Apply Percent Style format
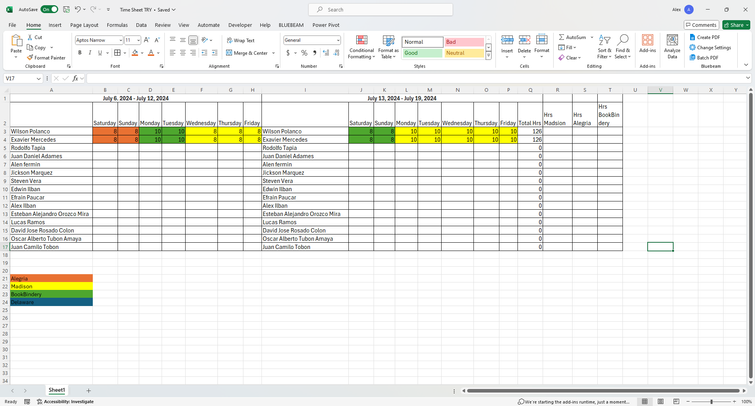Screen dimensions: 755x406 click(x=304, y=53)
